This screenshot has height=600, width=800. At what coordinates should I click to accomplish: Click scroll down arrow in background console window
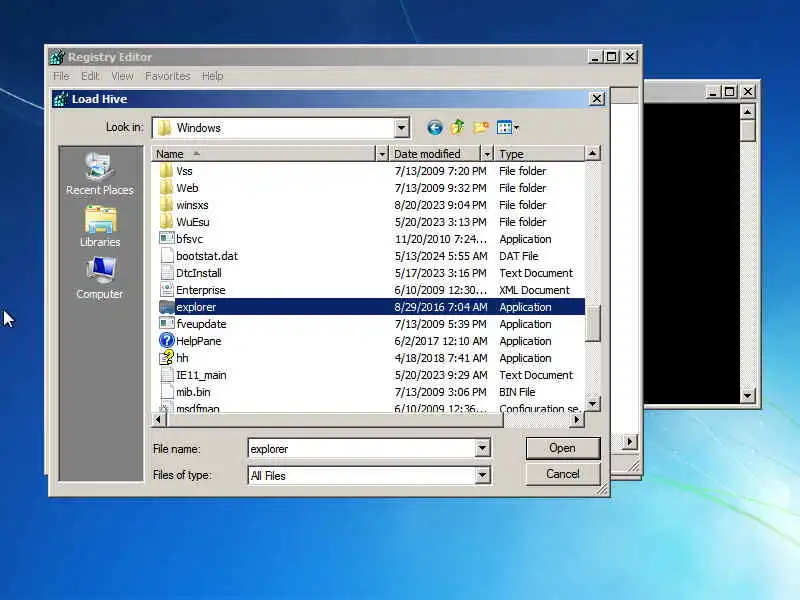coord(747,395)
